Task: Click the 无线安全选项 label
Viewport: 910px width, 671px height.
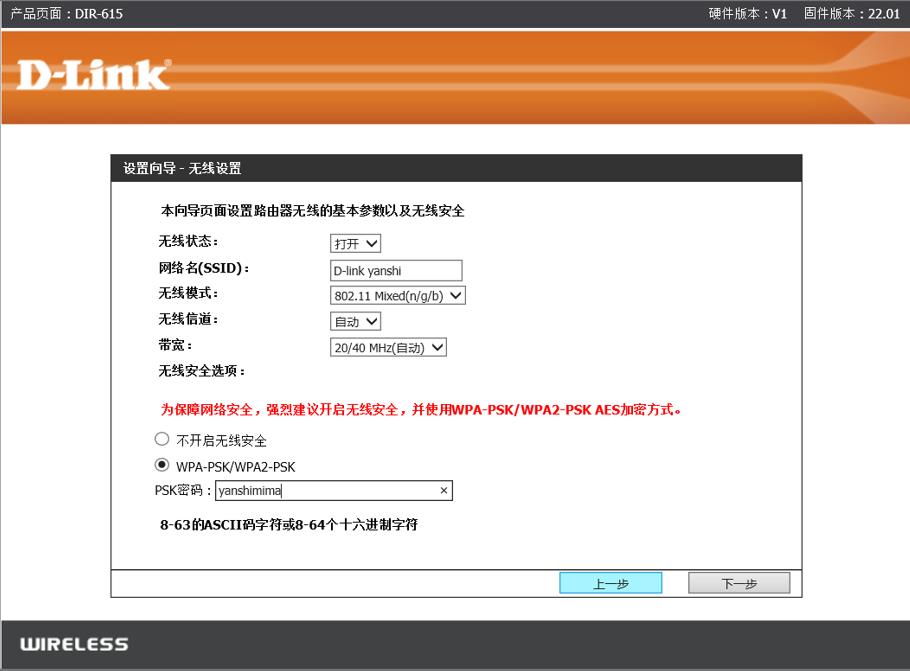Action: tap(201, 371)
